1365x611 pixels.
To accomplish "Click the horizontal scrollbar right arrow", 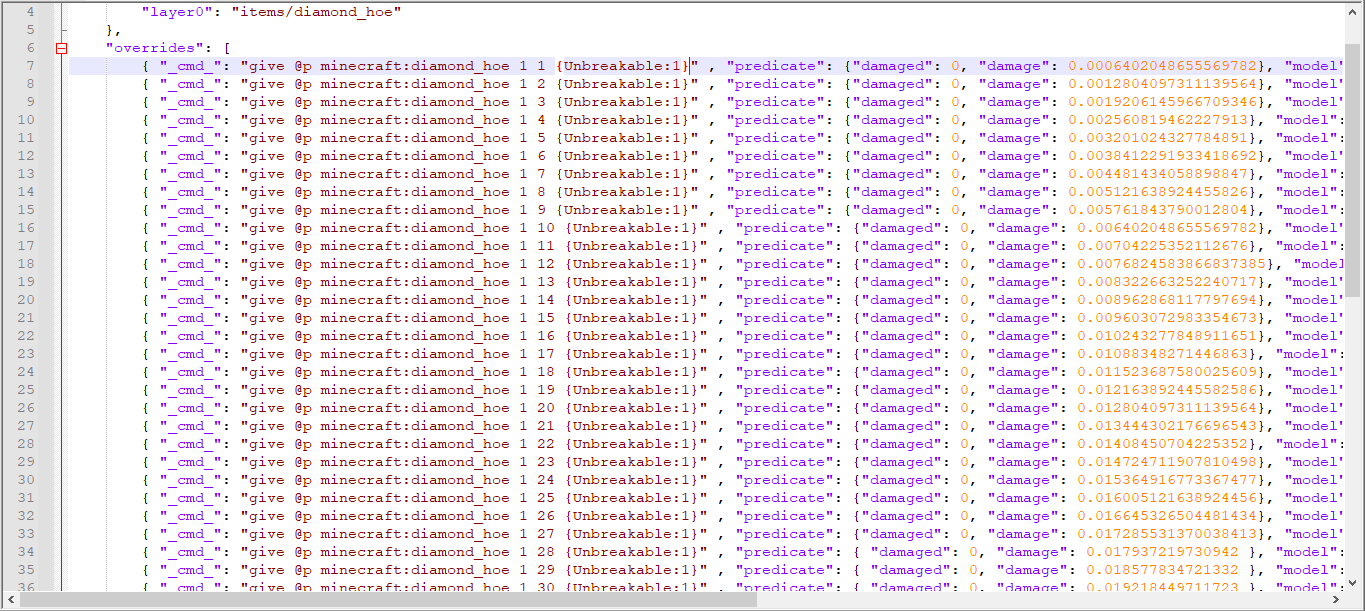I will [x=1337, y=600].
